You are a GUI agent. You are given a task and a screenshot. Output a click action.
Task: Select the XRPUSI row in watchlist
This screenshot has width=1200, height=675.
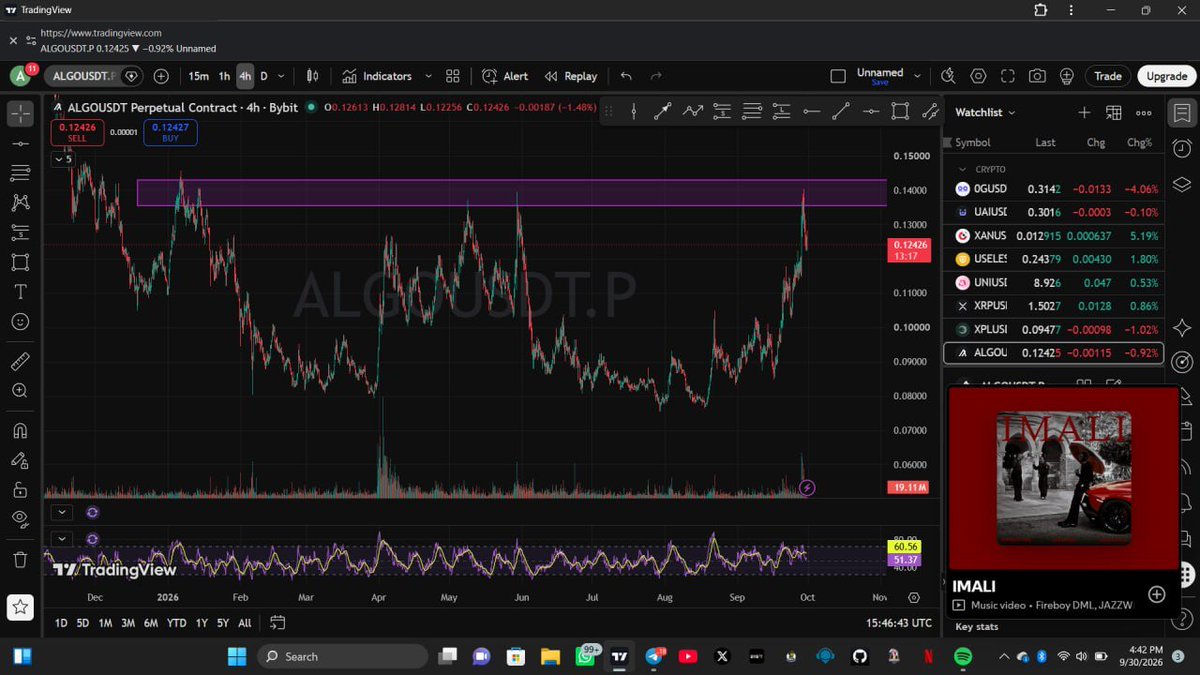(1053, 305)
